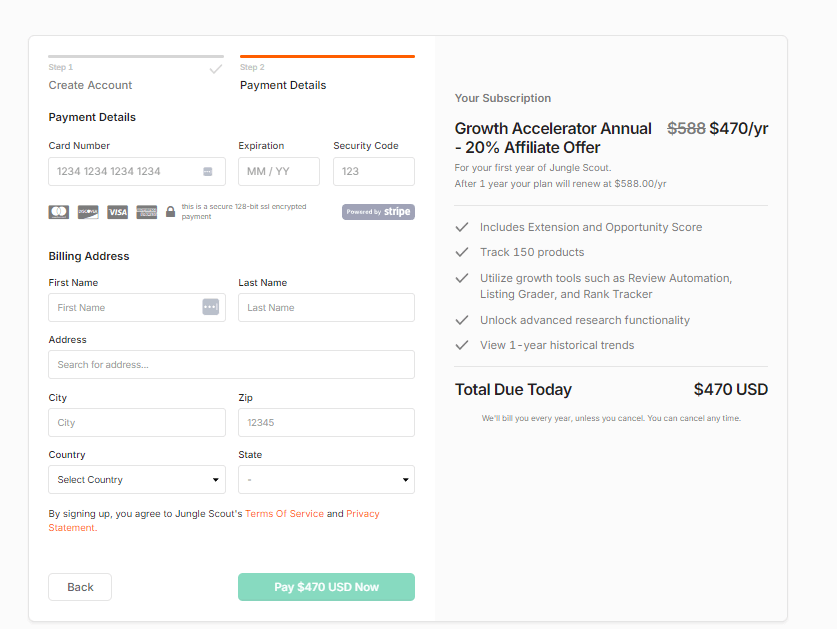Viewport: 837px width, 629px height.
Task: Click the Step 2 orange progress bar
Action: click(327, 56)
